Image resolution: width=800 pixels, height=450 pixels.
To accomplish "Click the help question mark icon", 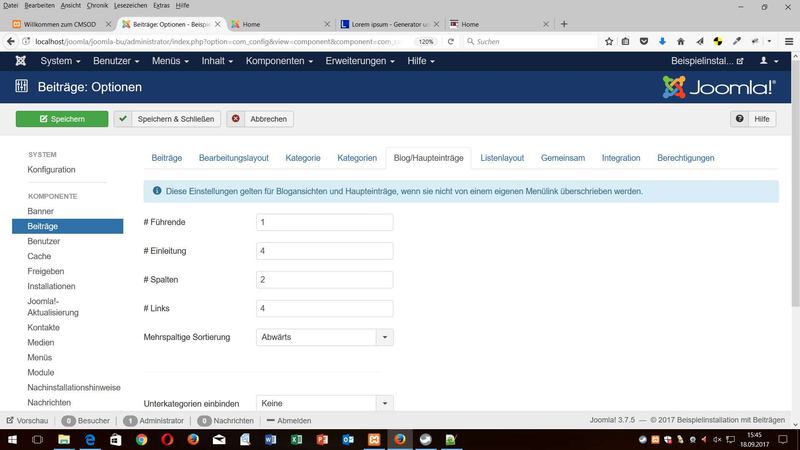I will 739,119.
